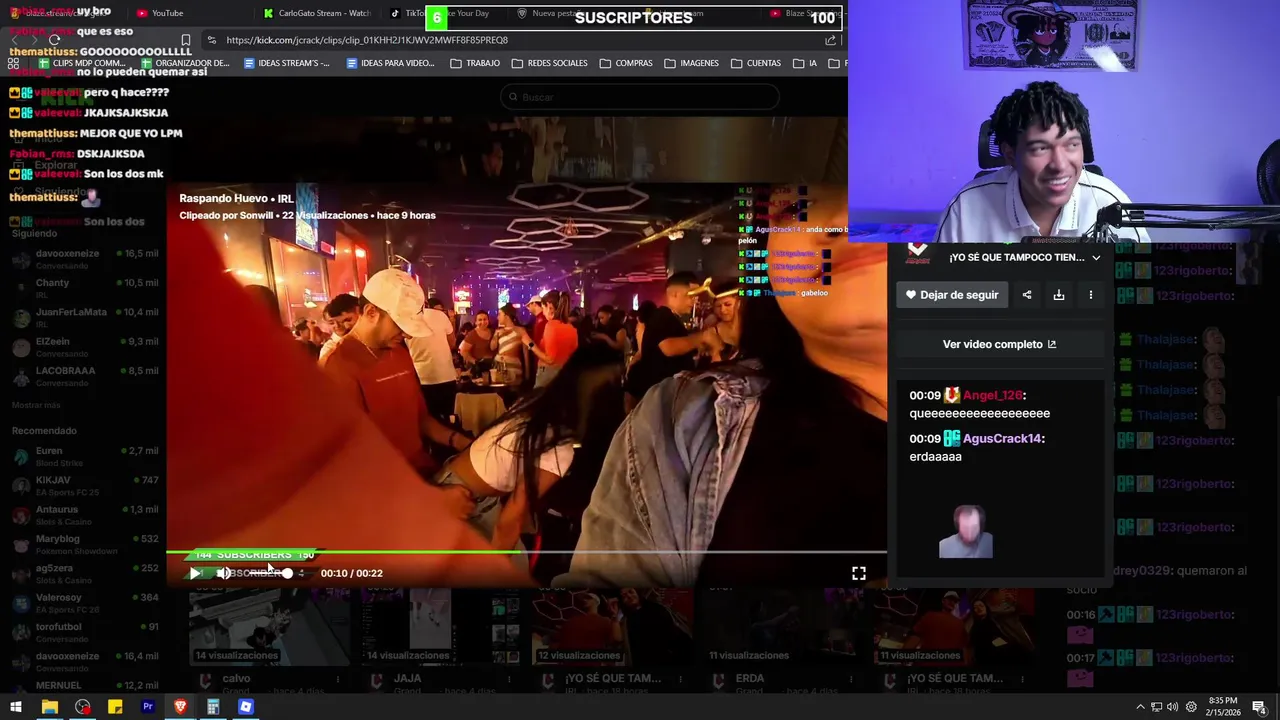The image size is (1280, 720).
Task: Open the IA bookmarks folder
Action: [805, 63]
